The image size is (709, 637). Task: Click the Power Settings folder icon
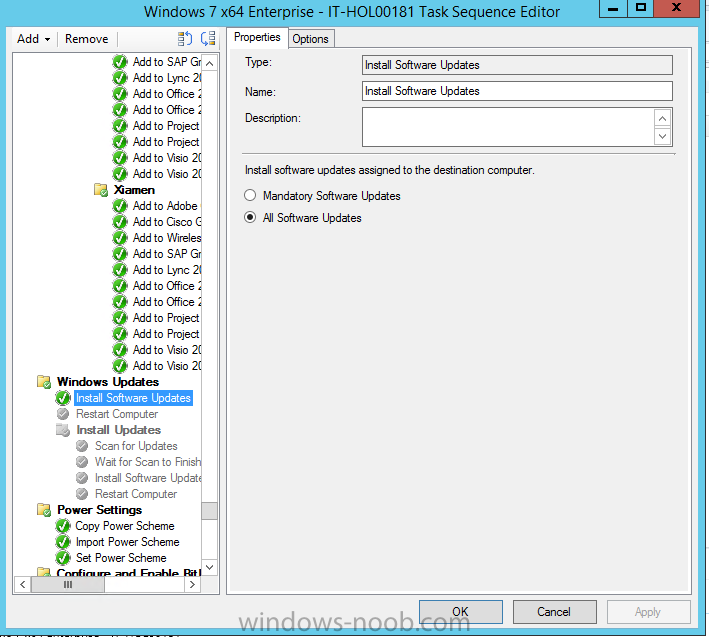tap(44, 510)
